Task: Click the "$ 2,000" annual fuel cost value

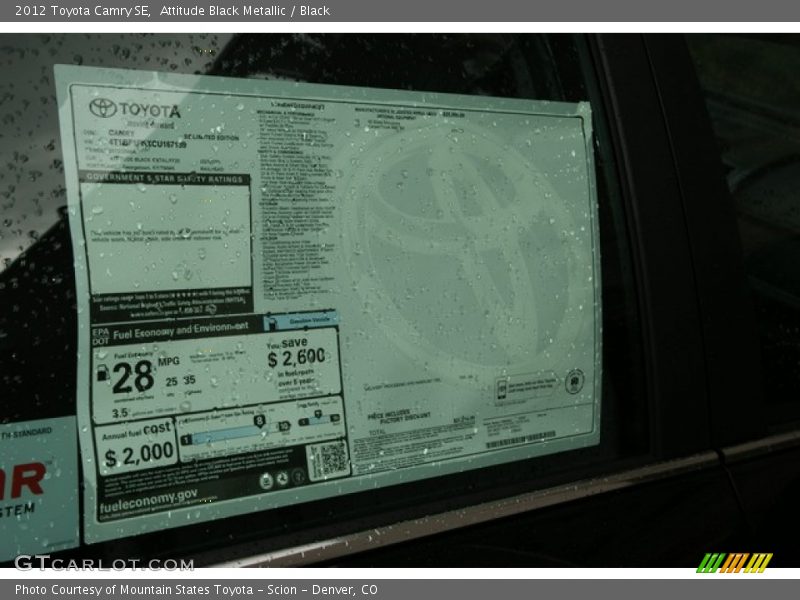Action: (x=139, y=454)
